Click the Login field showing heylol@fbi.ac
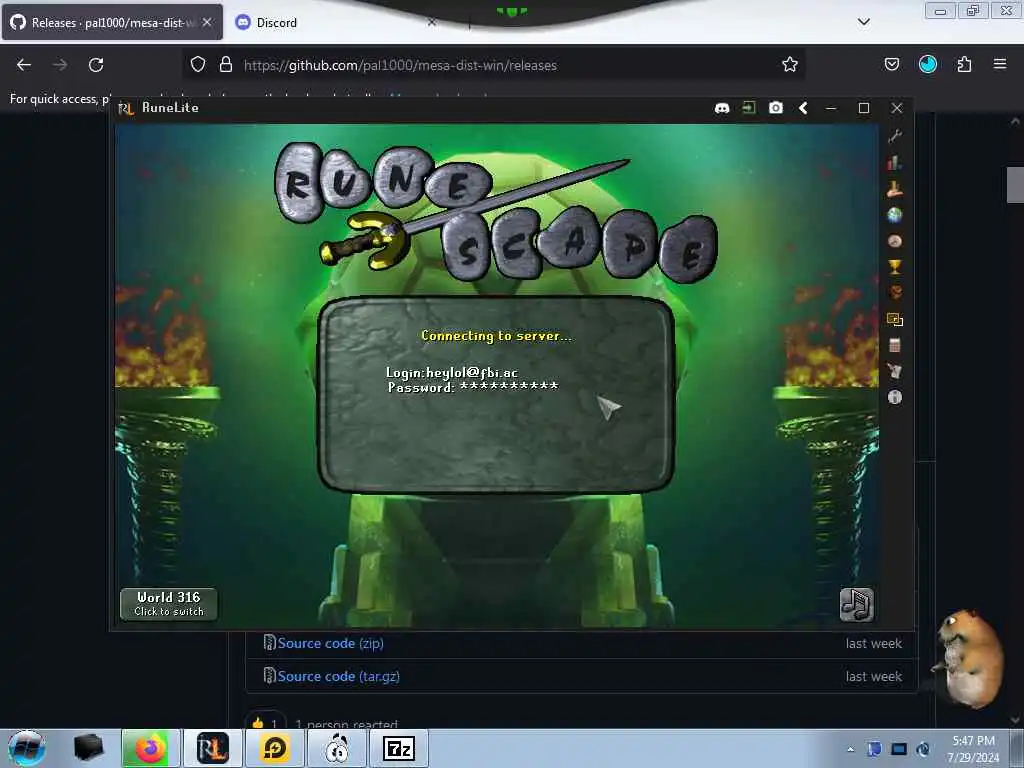 point(452,372)
